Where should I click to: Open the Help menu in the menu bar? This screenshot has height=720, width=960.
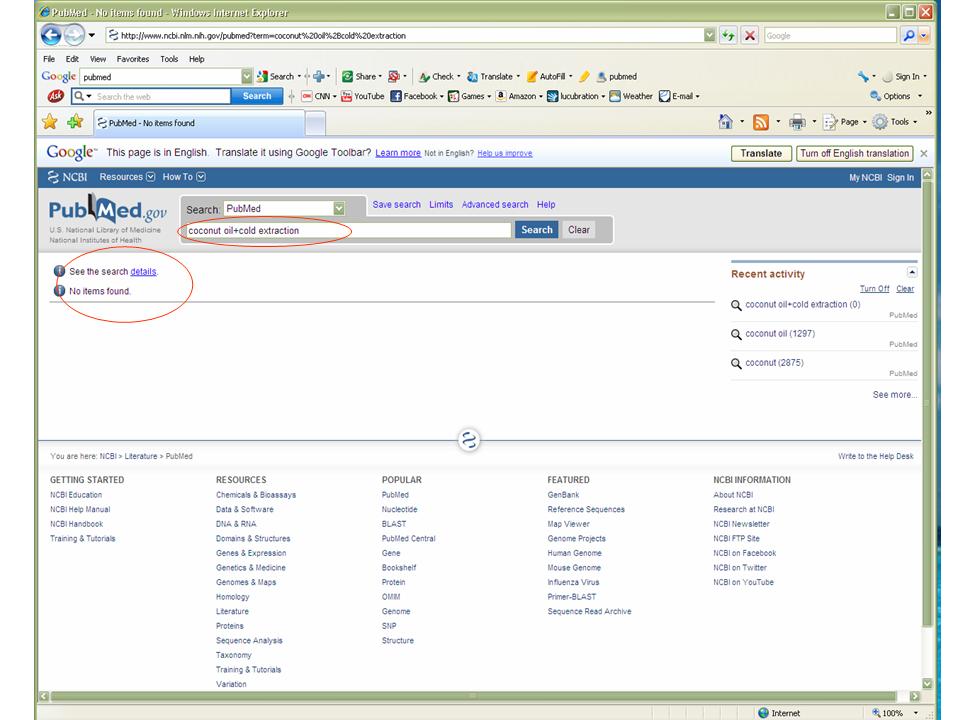(197, 59)
